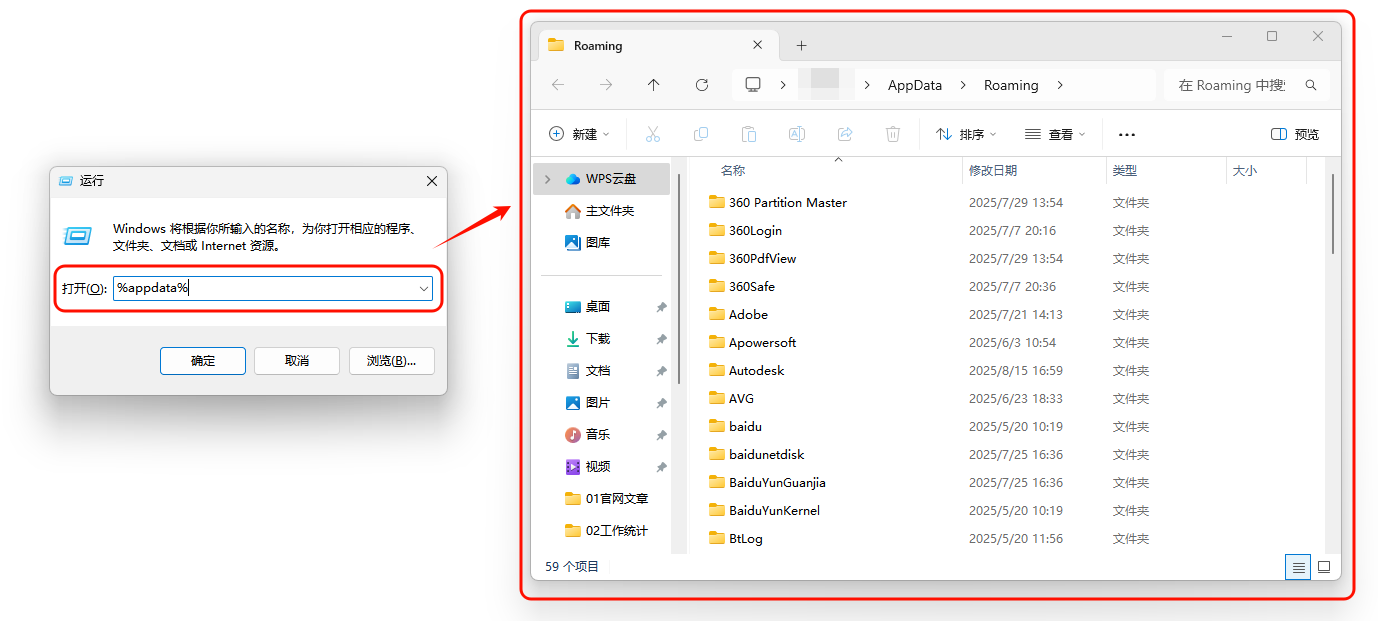
Task: Click the Rename icon in toolbar
Action: click(797, 134)
